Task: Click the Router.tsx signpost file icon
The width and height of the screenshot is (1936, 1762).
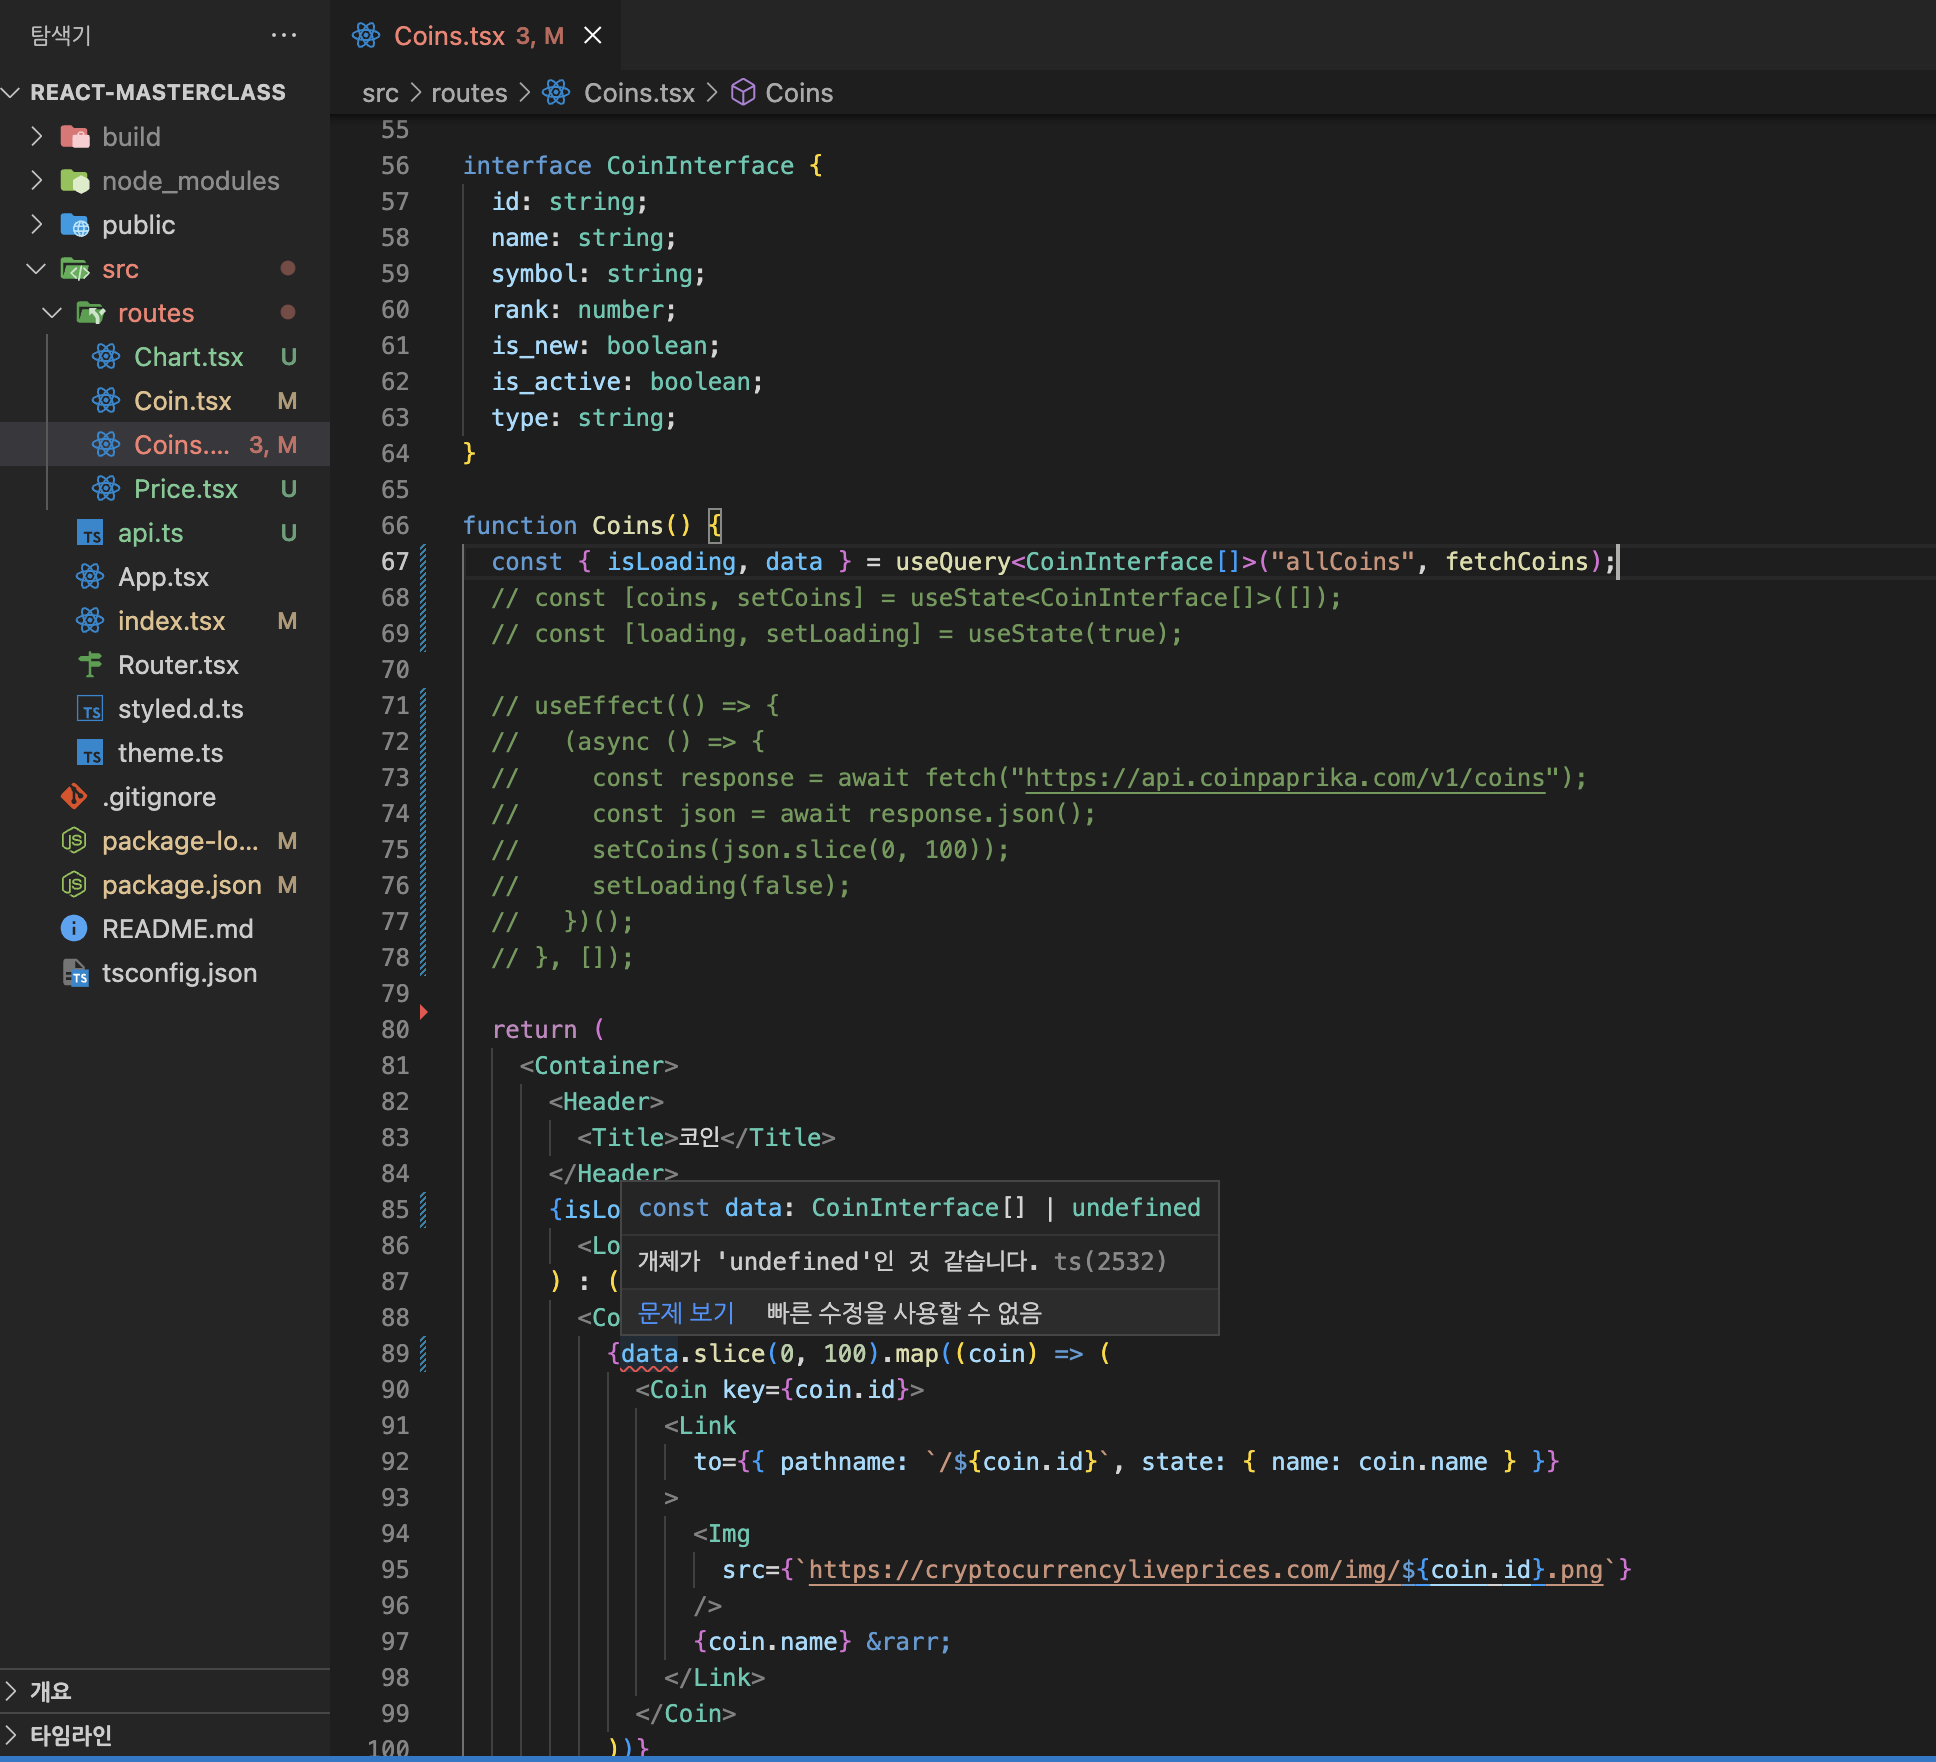Action: coord(90,665)
